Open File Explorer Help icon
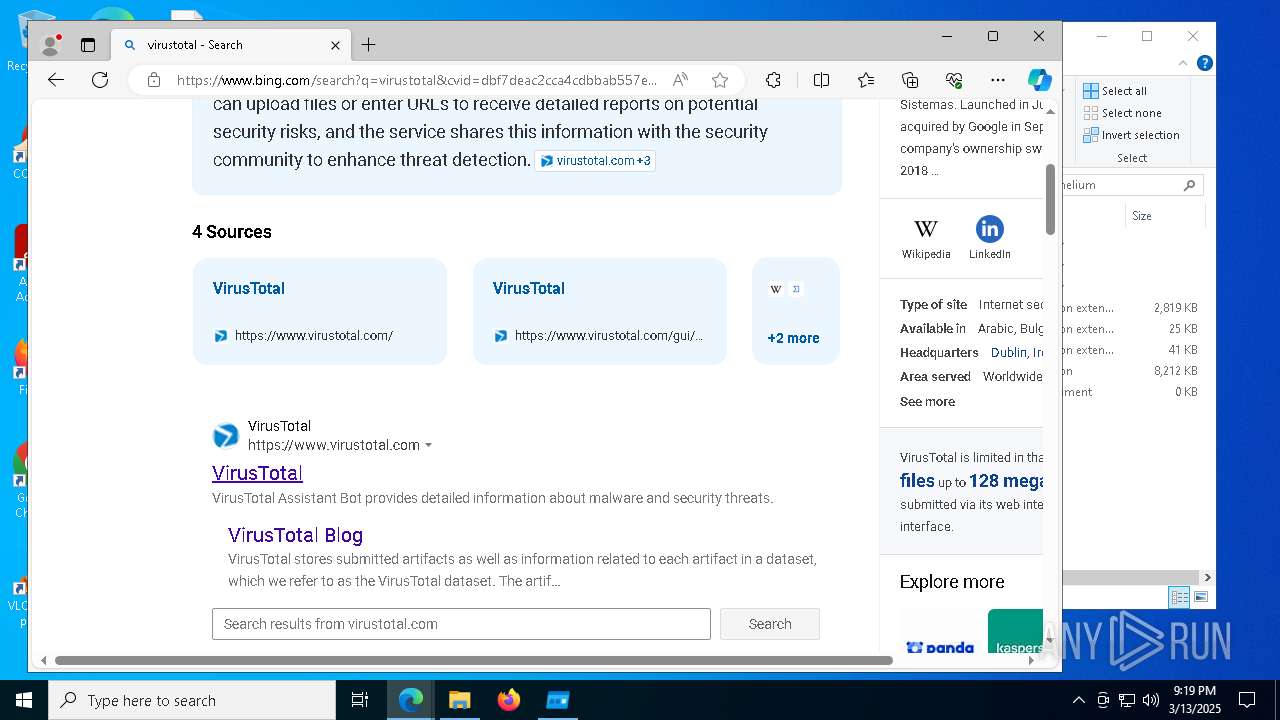Screen dimensions: 1280x720 tap(1205, 63)
